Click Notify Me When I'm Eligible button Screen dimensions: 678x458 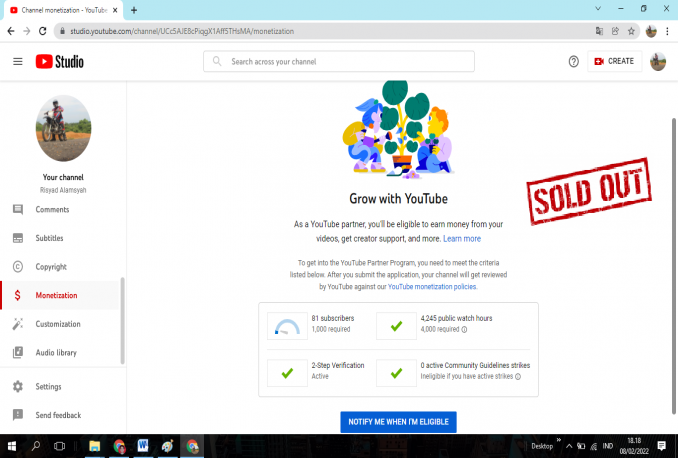coord(398,422)
